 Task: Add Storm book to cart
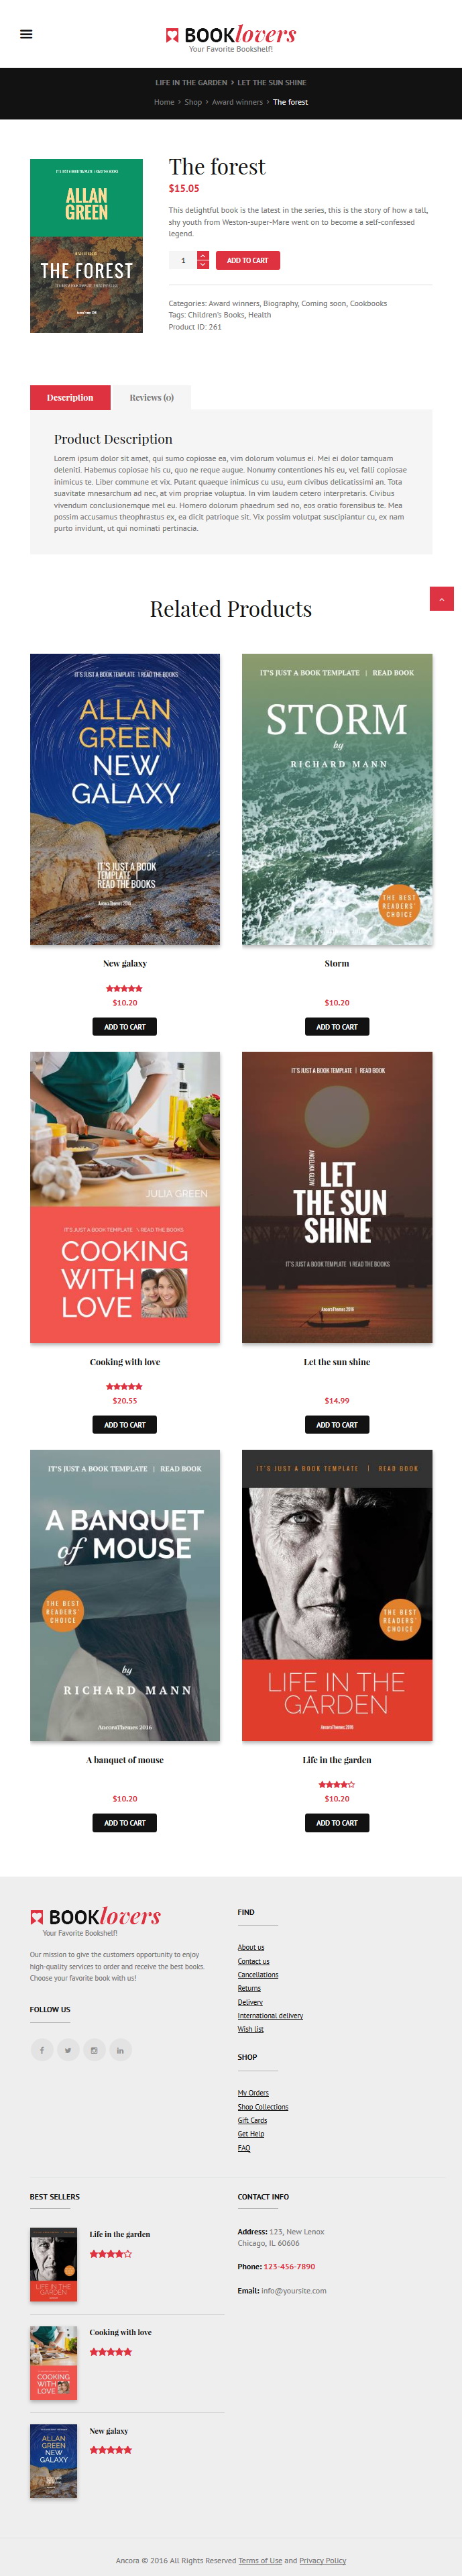tap(337, 1027)
